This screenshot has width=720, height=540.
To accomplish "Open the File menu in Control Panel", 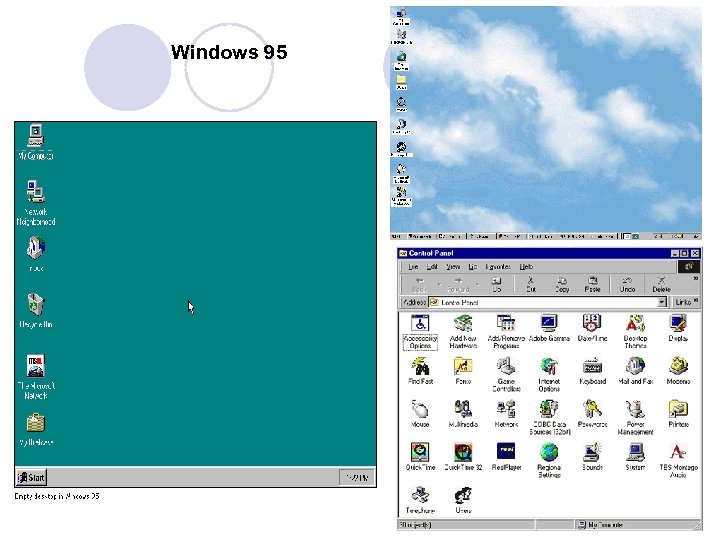I will (x=413, y=267).
